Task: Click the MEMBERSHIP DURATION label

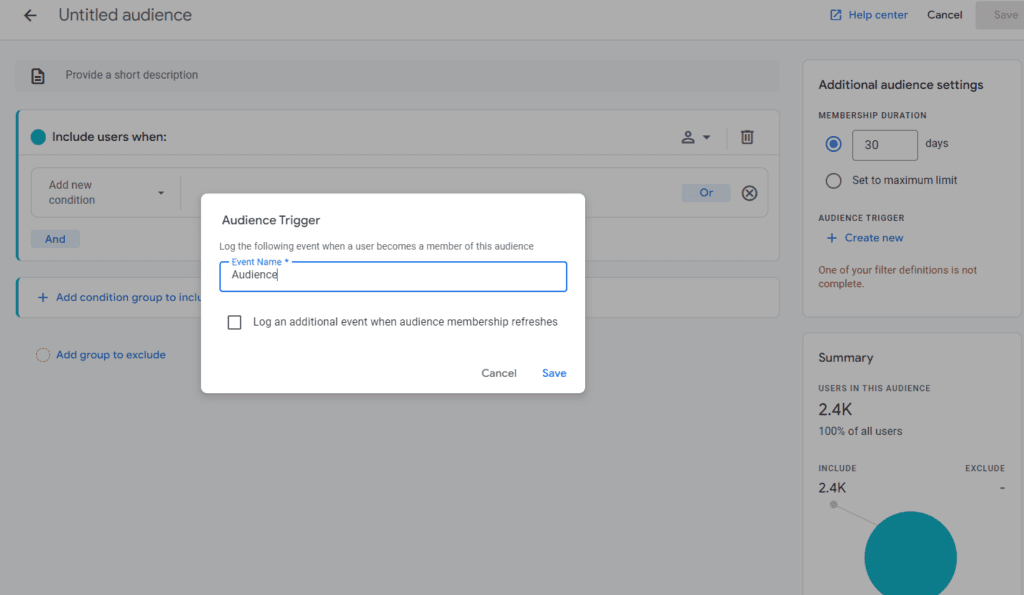Action: tap(872, 116)
